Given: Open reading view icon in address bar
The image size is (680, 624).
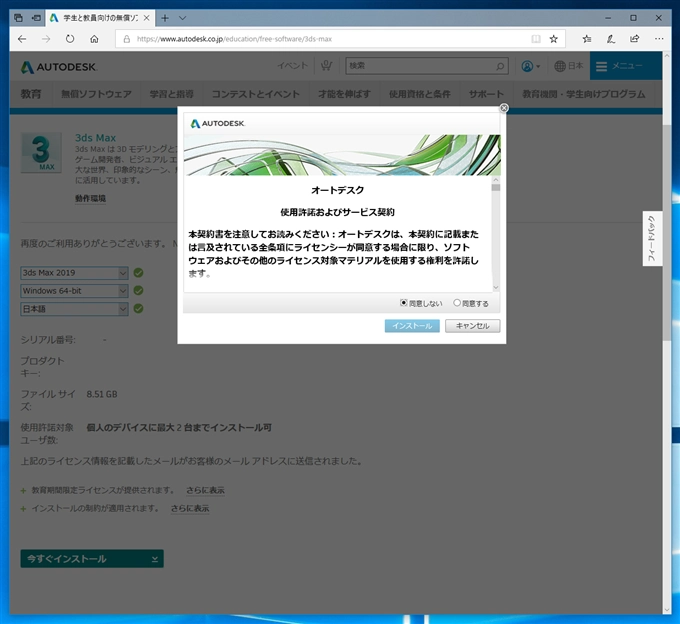Looking at the screenshot, I should (x=536, y=39).
